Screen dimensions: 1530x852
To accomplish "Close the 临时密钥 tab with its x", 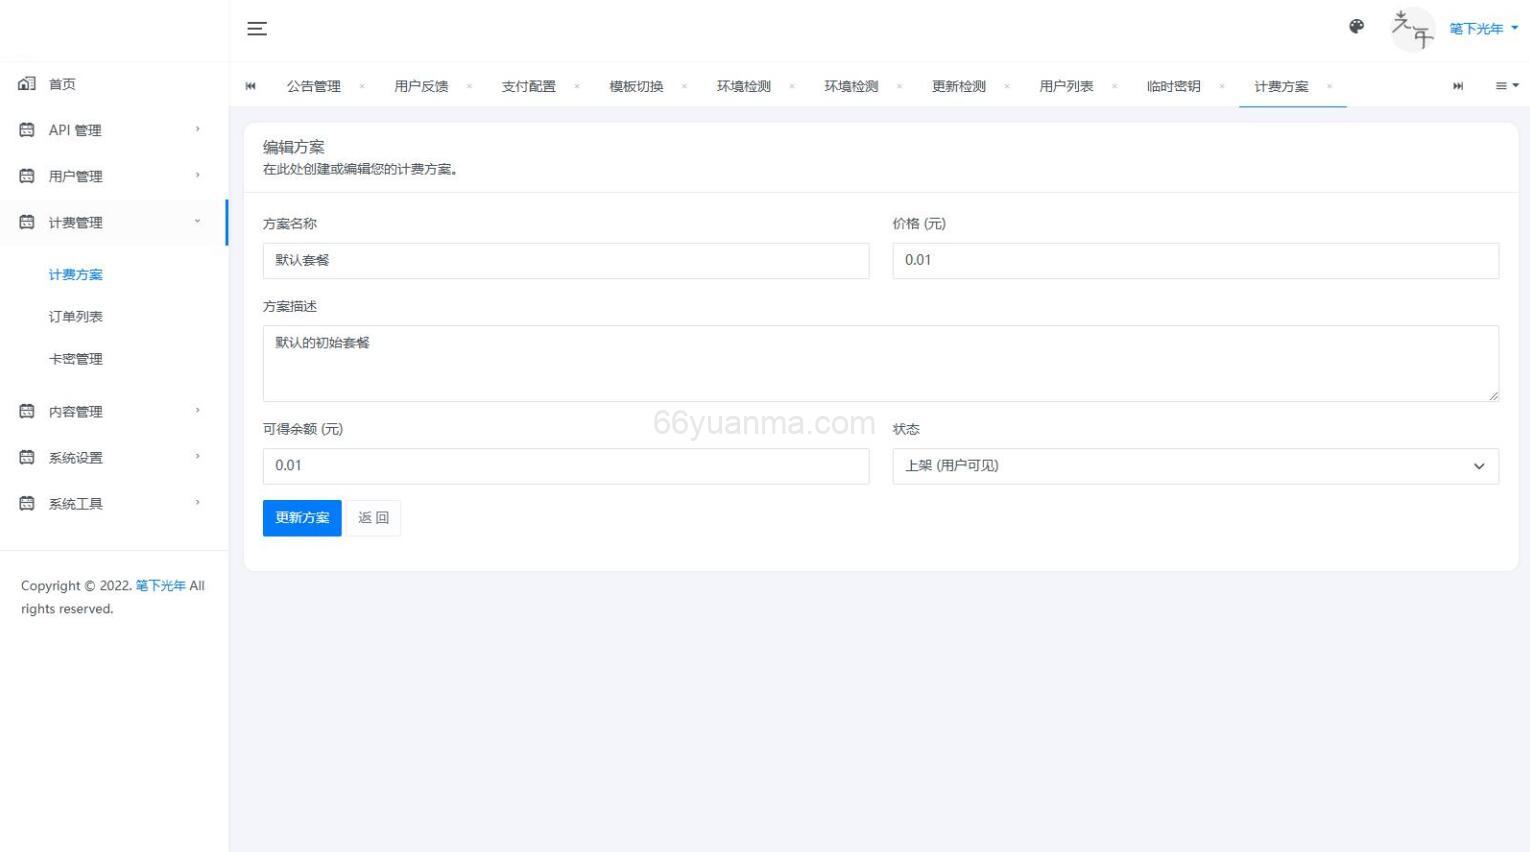I will pos(1221,86).
